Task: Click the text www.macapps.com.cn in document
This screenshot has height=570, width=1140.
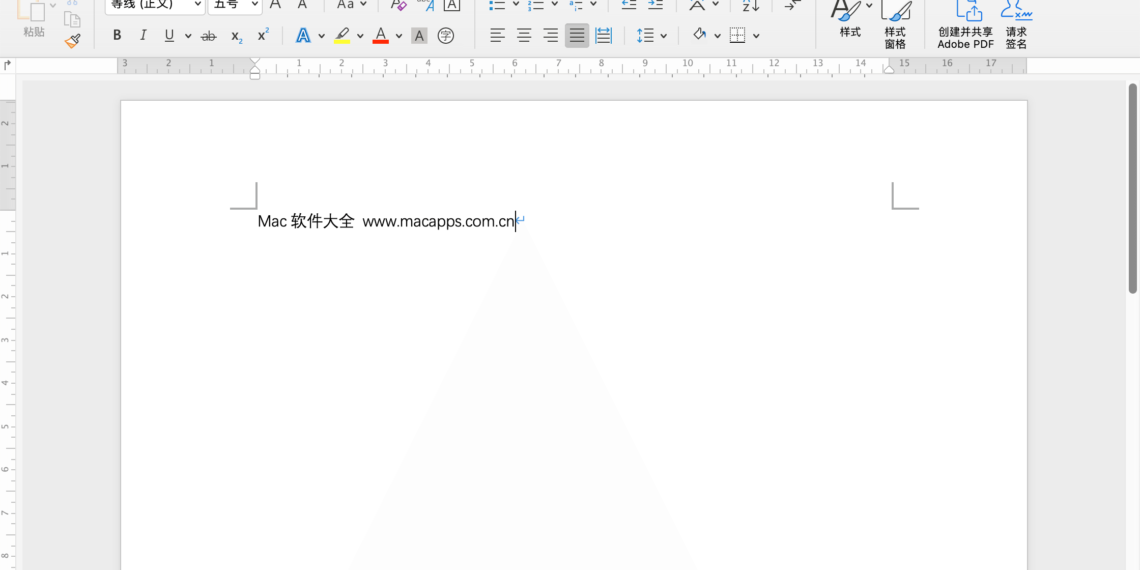Action: (438, 222)
